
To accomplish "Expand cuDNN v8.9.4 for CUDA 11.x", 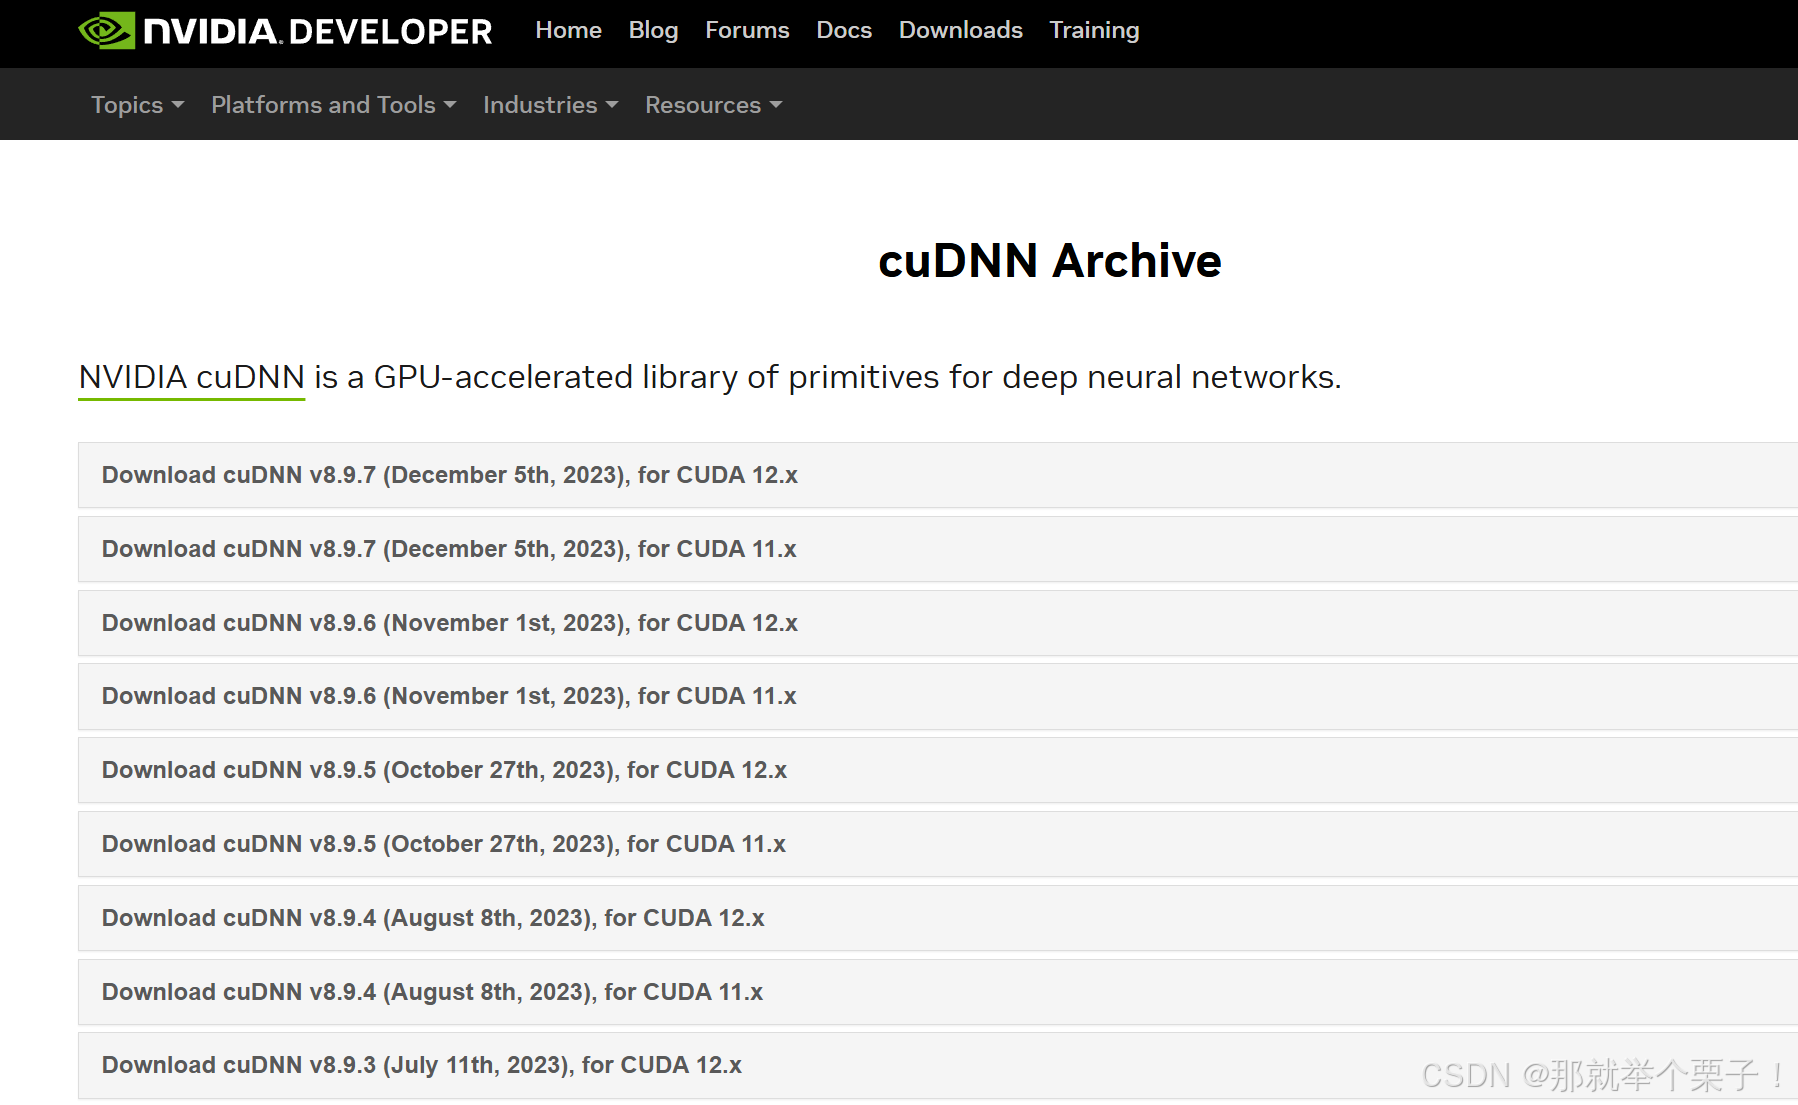I will 938,992.
